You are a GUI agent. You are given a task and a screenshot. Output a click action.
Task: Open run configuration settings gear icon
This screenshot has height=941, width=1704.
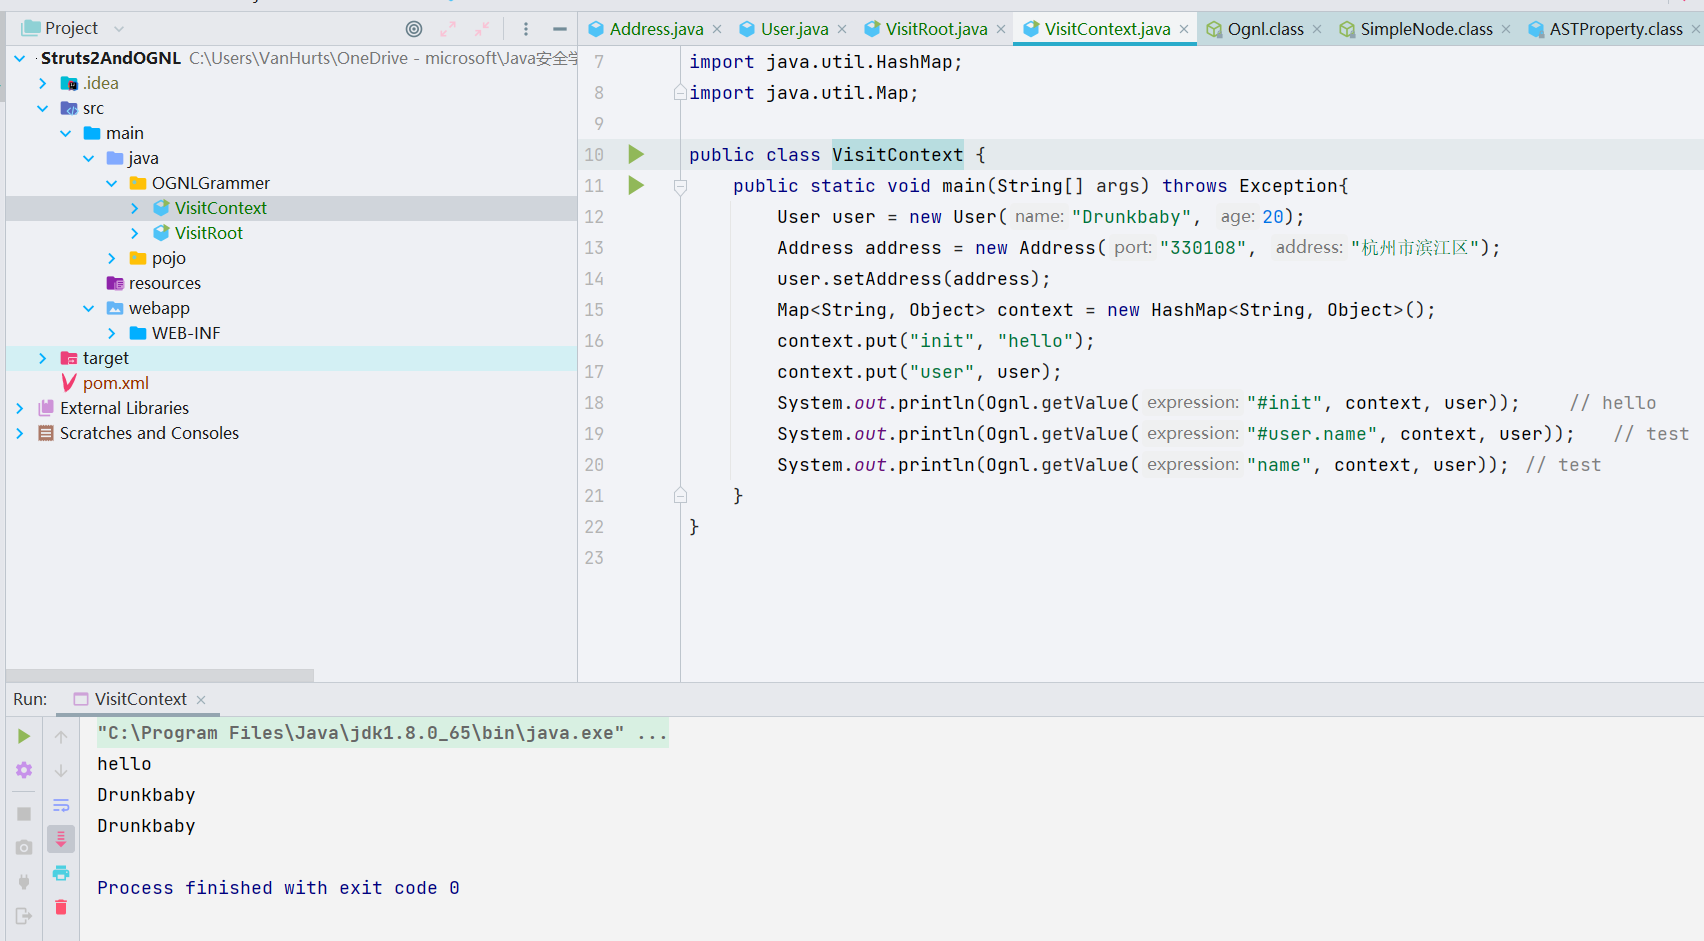24,770
